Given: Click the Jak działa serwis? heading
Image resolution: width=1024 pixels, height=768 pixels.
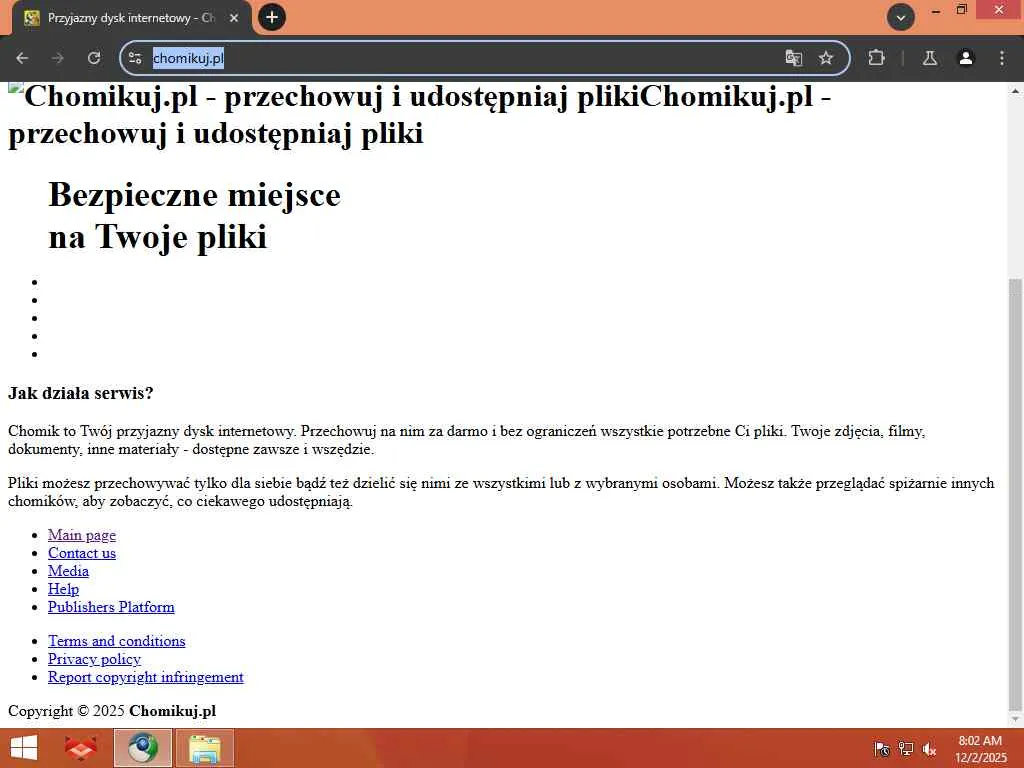Looking at the screenshot, I should click(x=80, y=393).
